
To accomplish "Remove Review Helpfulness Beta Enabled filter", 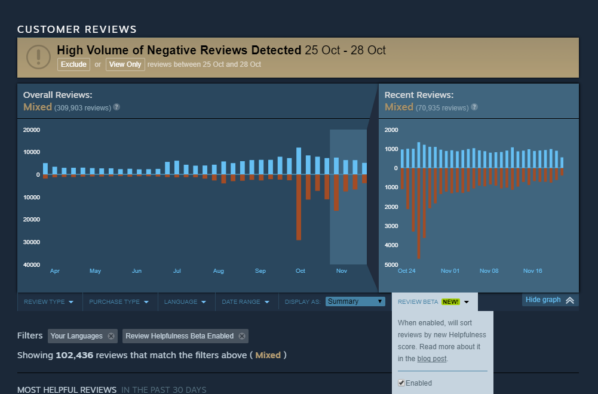I will (x=242, y=336).
